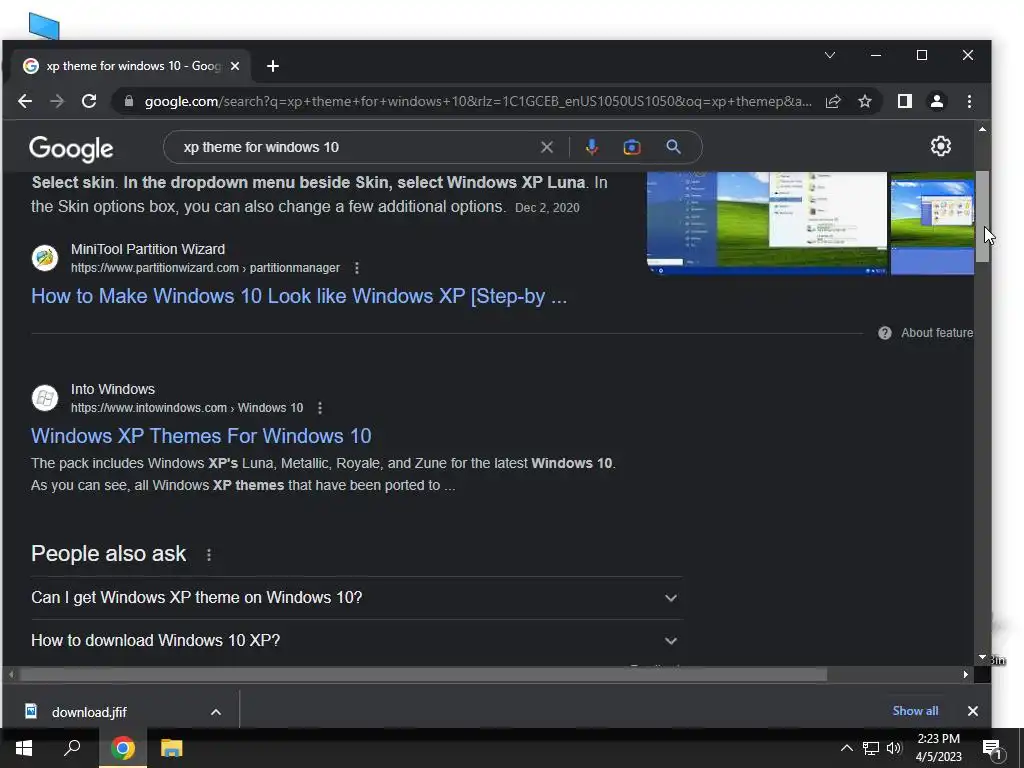The height and width of the screenshot is (768, 1024).
Task: Open the notification center
Action: [x=992, y=749]
